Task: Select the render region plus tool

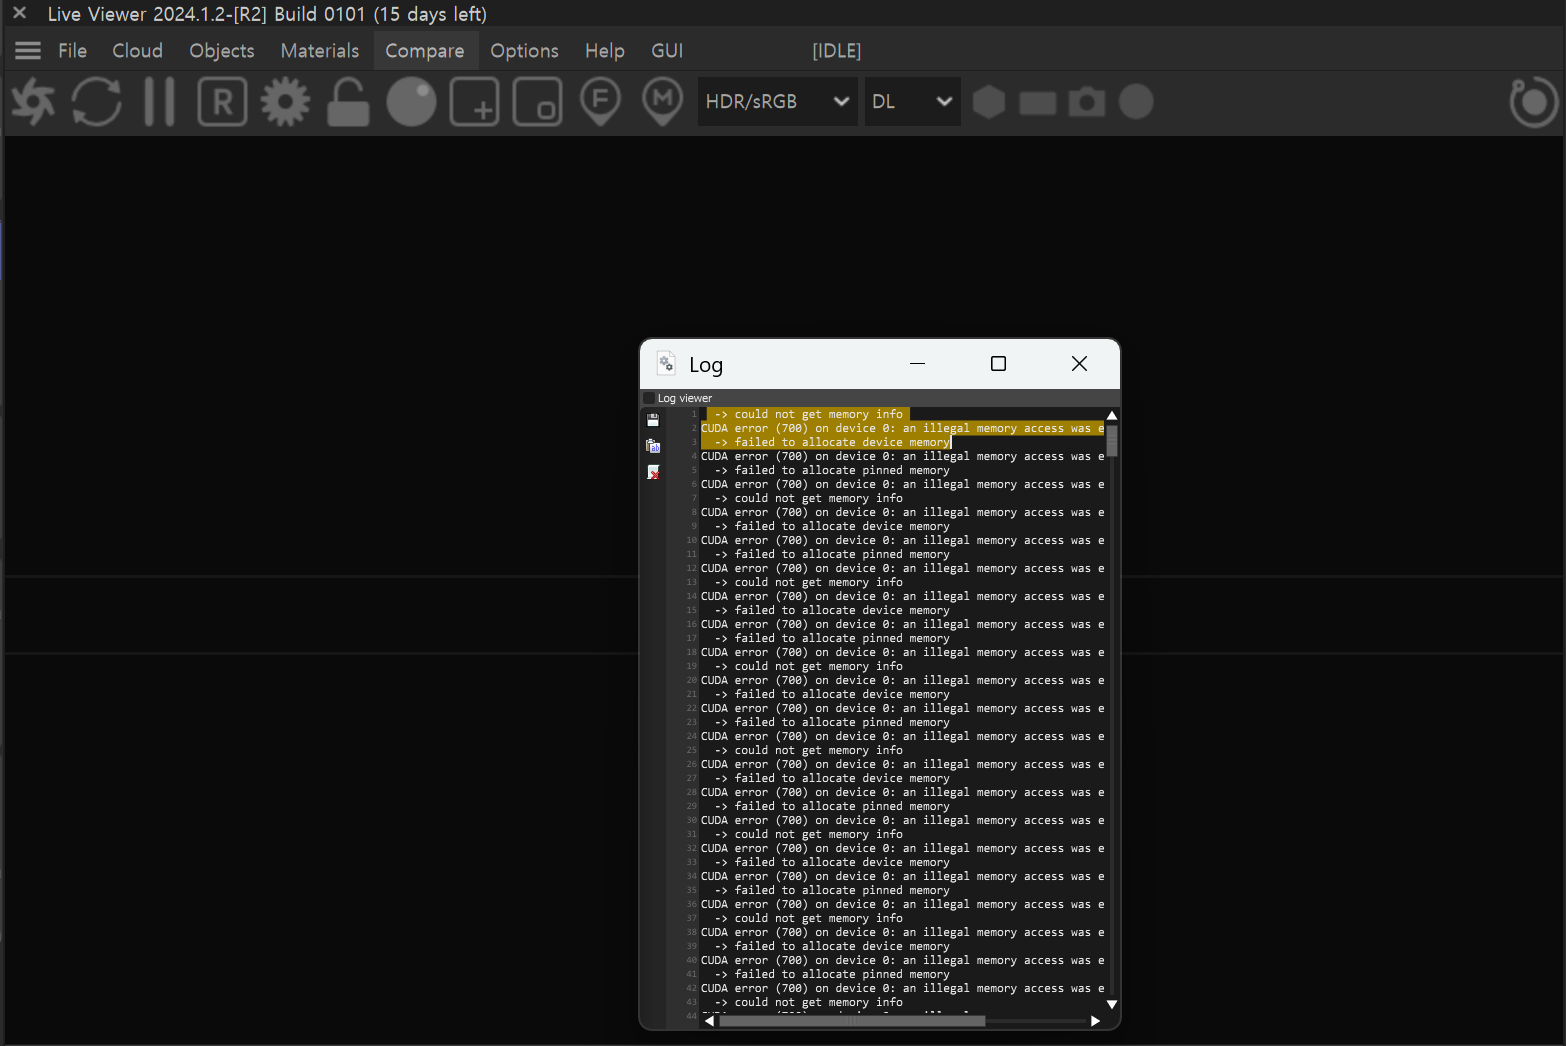Action: (x=474, y=102)
